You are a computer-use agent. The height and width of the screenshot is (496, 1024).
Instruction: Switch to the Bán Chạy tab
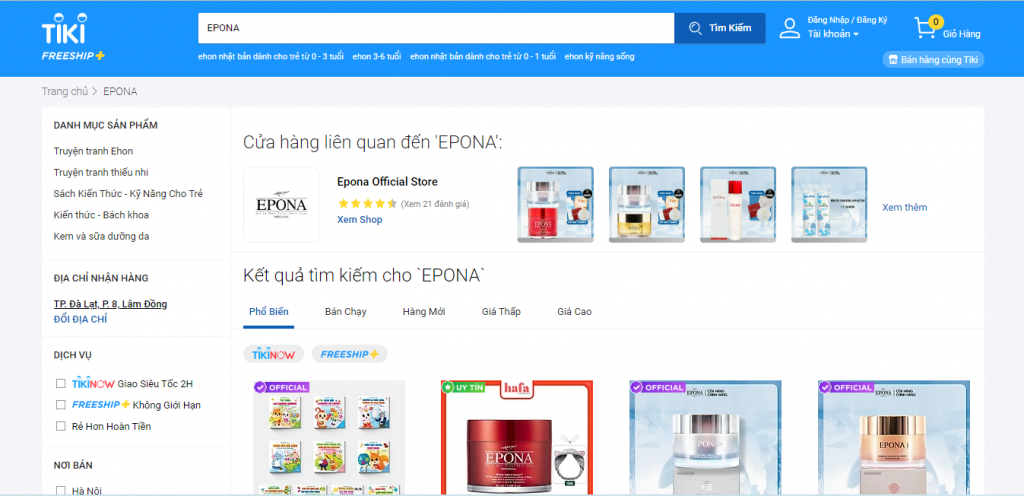point(345,312)
